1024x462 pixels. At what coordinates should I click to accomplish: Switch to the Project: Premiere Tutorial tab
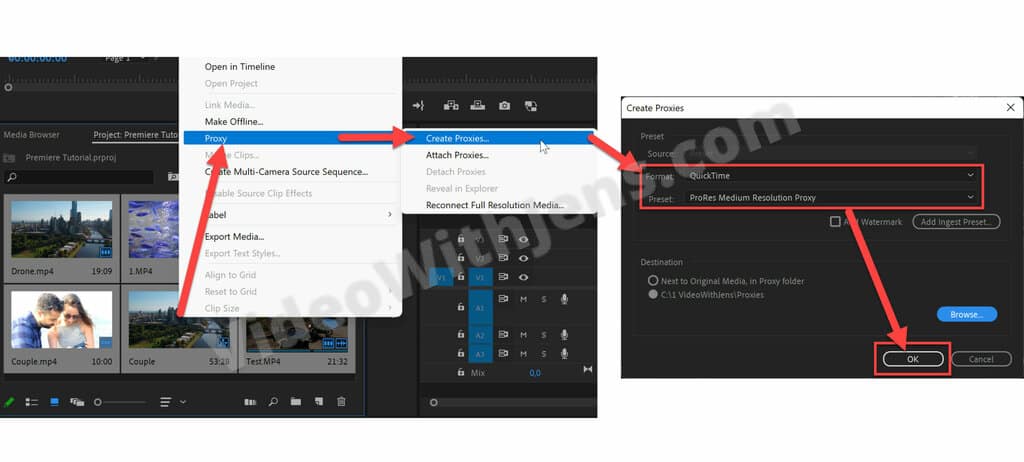pos(135,135)
